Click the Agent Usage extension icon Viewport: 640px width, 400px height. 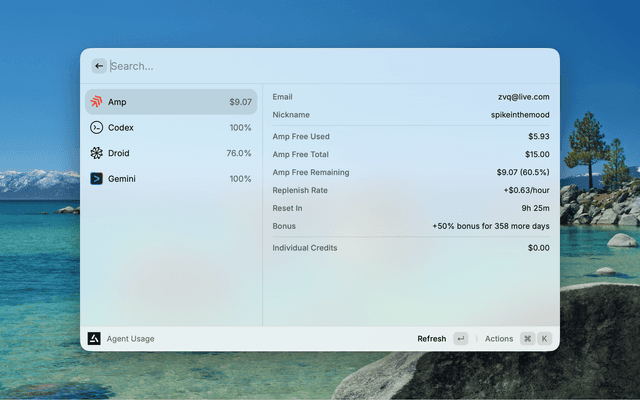coord(94,339)
